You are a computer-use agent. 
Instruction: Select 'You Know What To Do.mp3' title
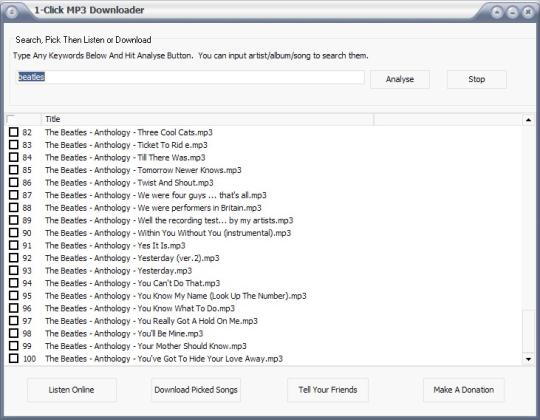click(186, 308)
